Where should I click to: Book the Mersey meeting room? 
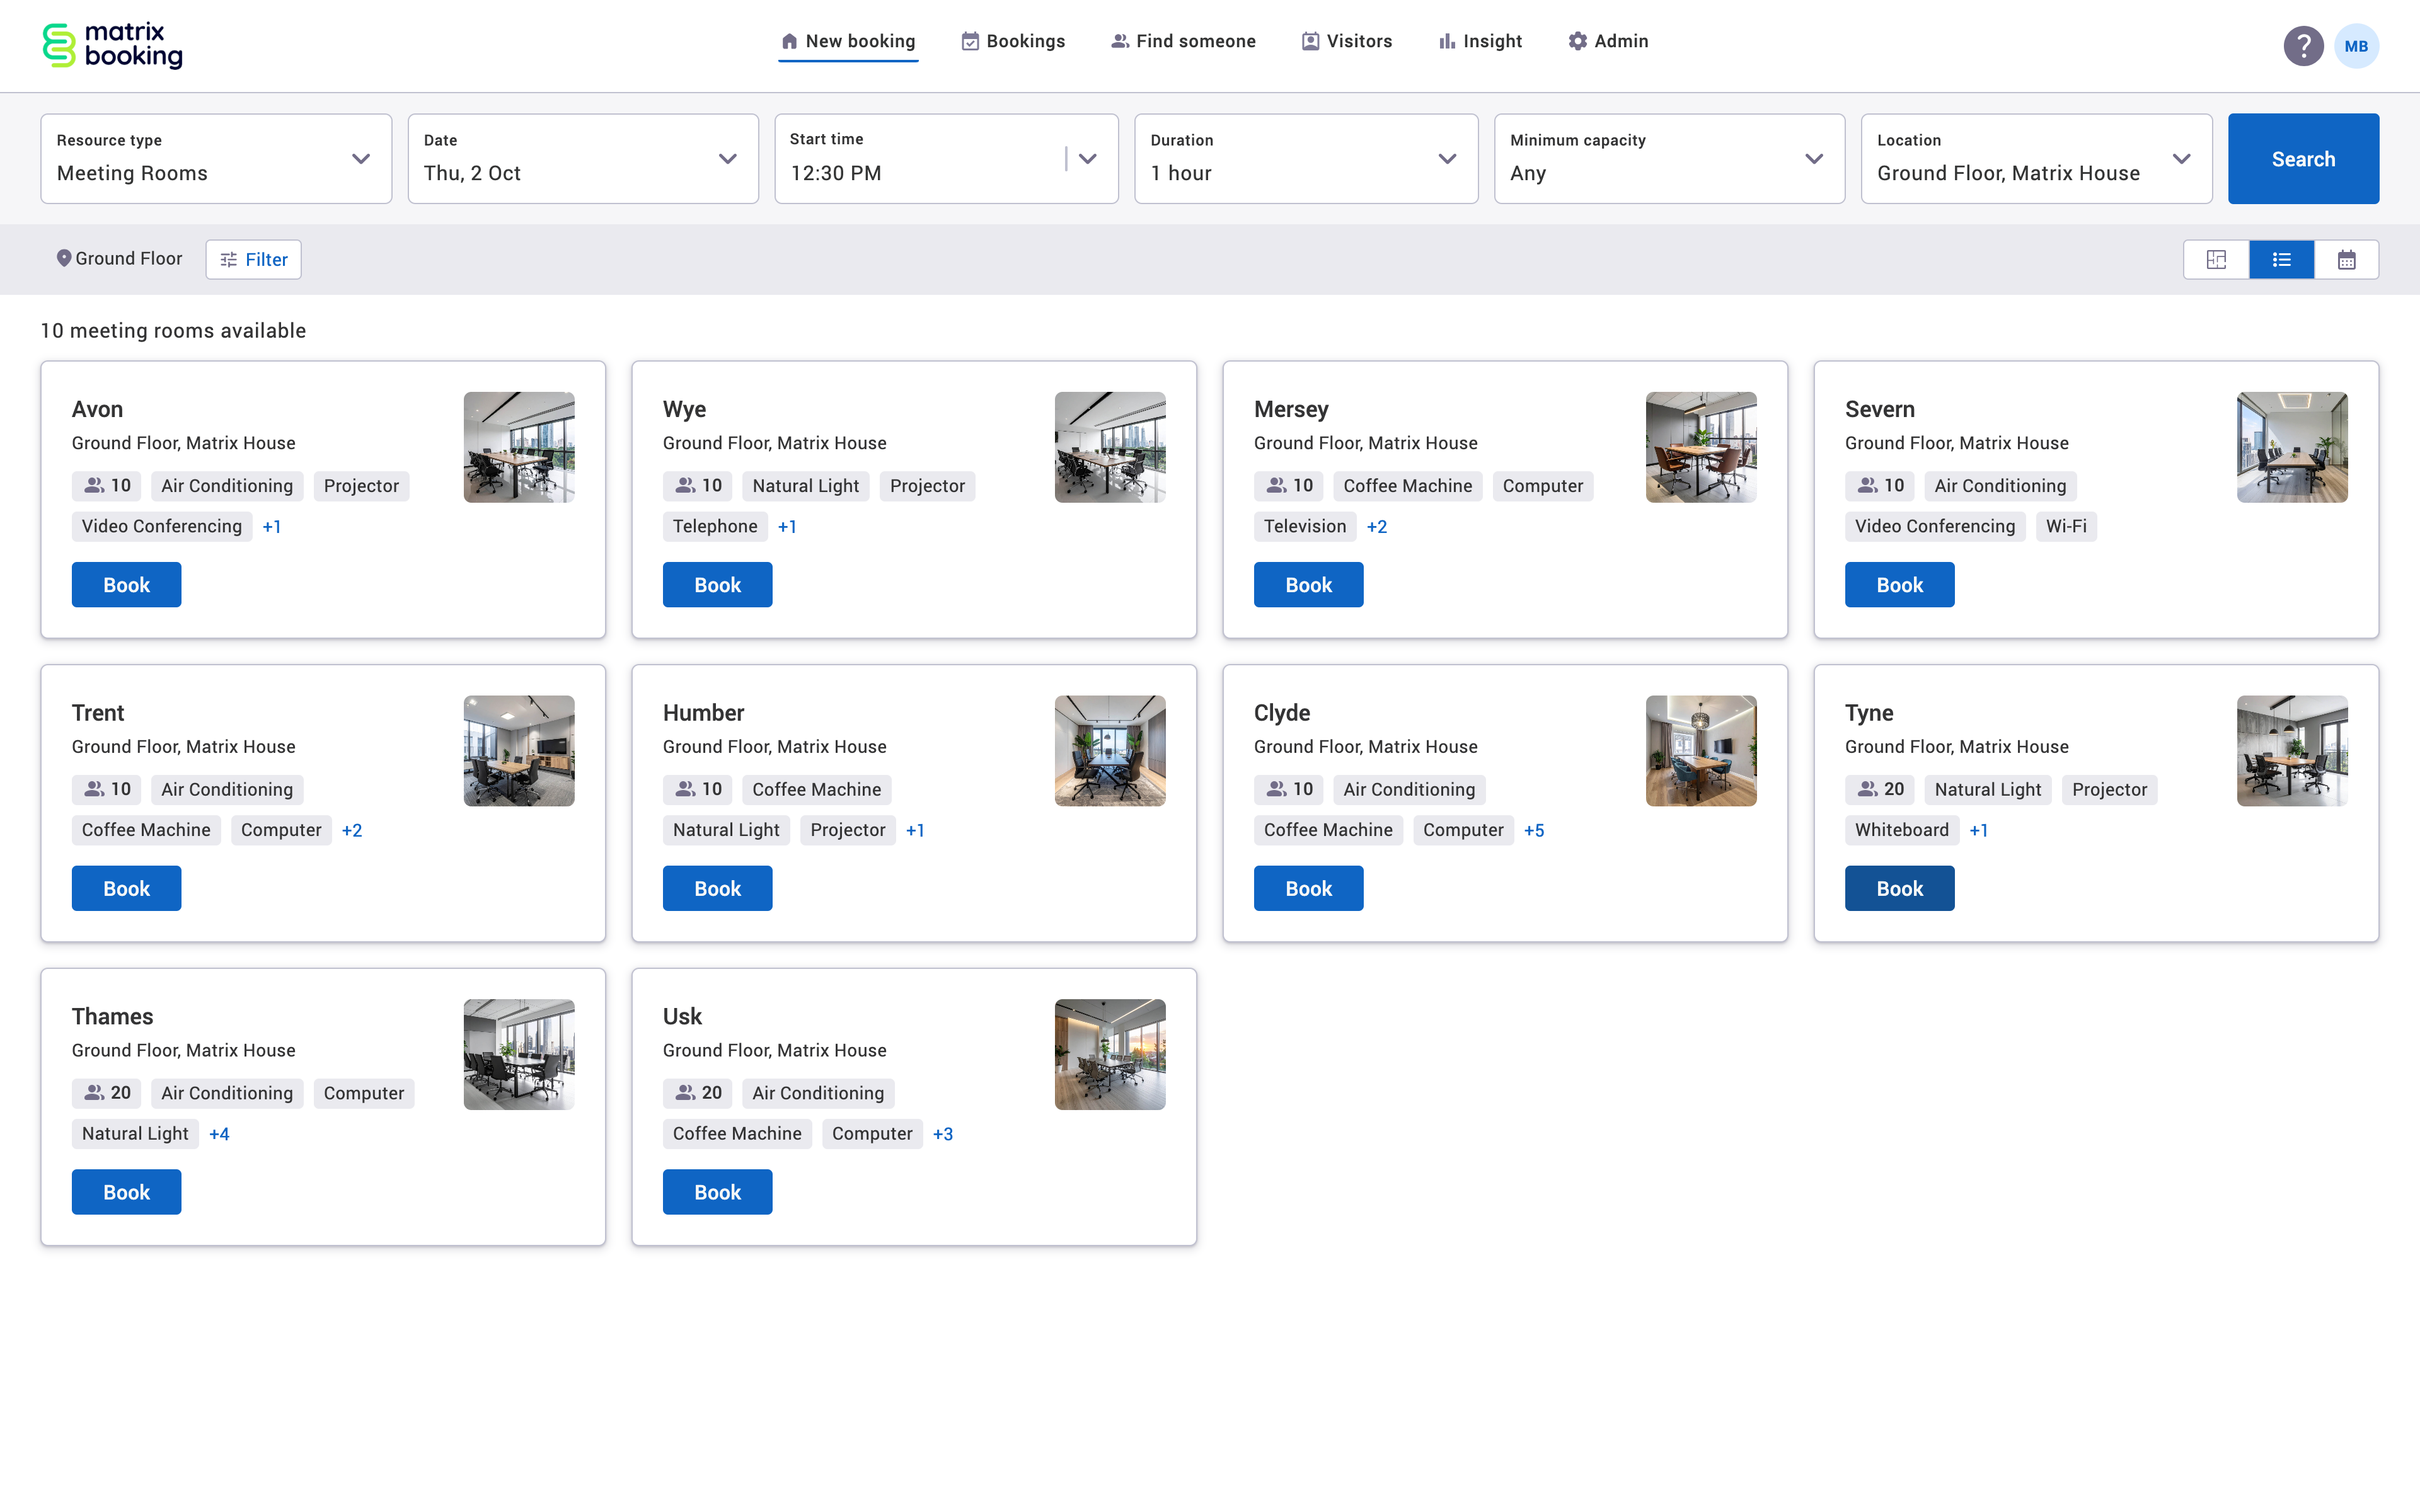pos(1307,585)
